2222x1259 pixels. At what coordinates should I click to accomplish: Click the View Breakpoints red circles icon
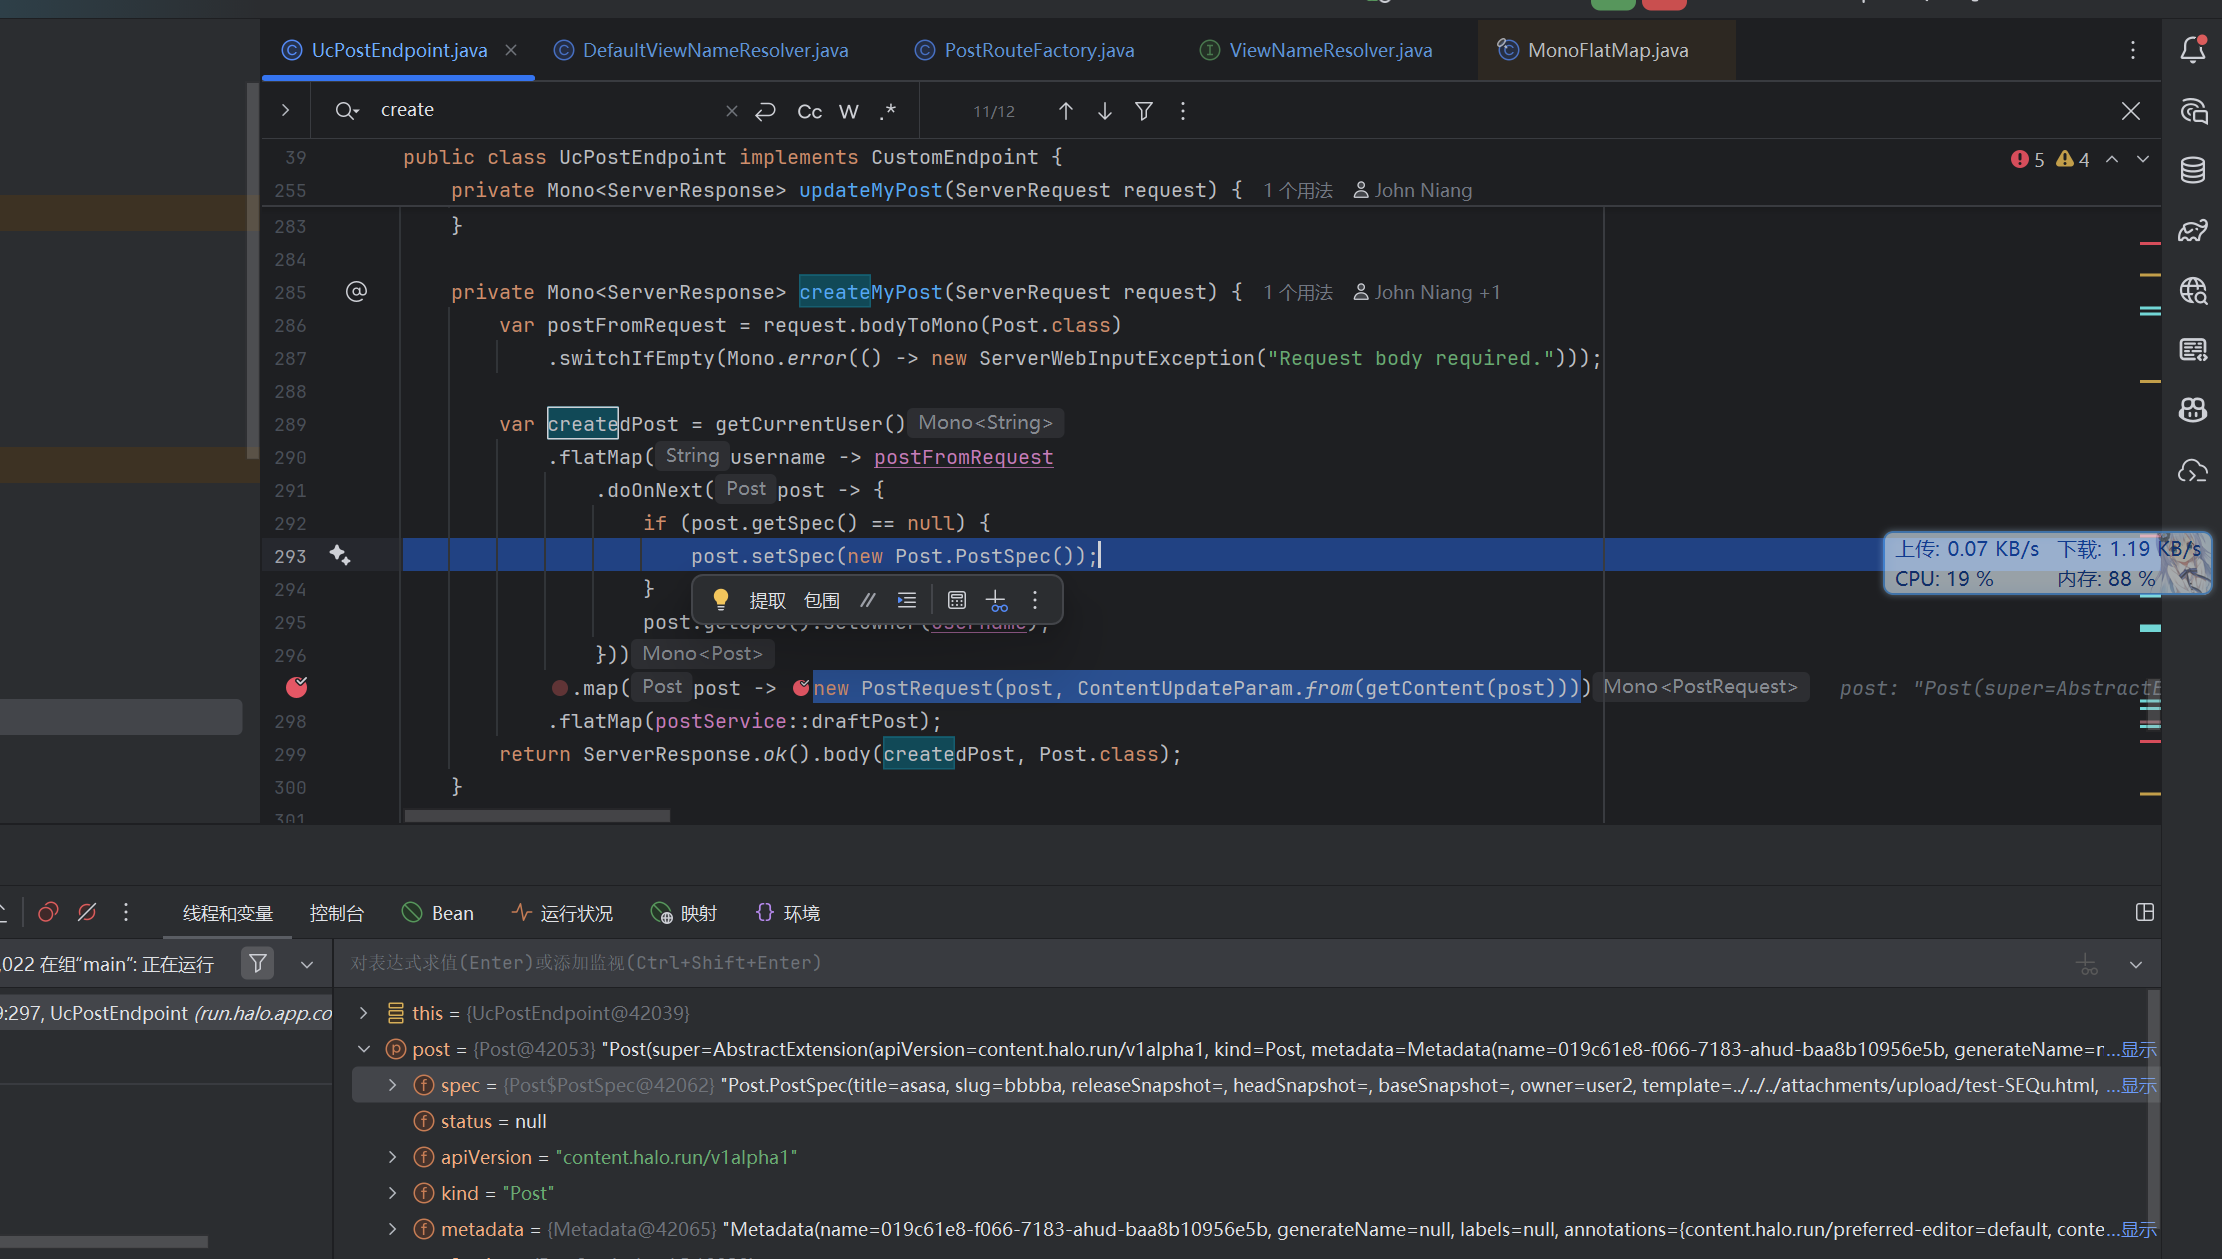click(x=48, y=912)
